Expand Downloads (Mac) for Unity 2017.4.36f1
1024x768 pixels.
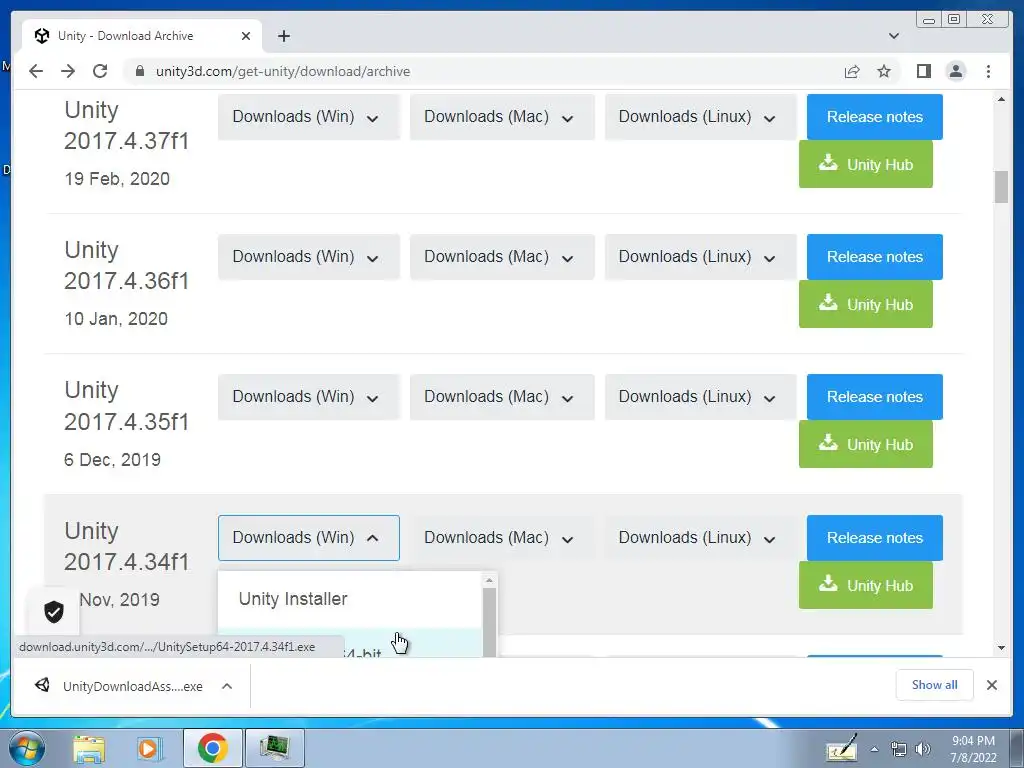click(502, 257)
